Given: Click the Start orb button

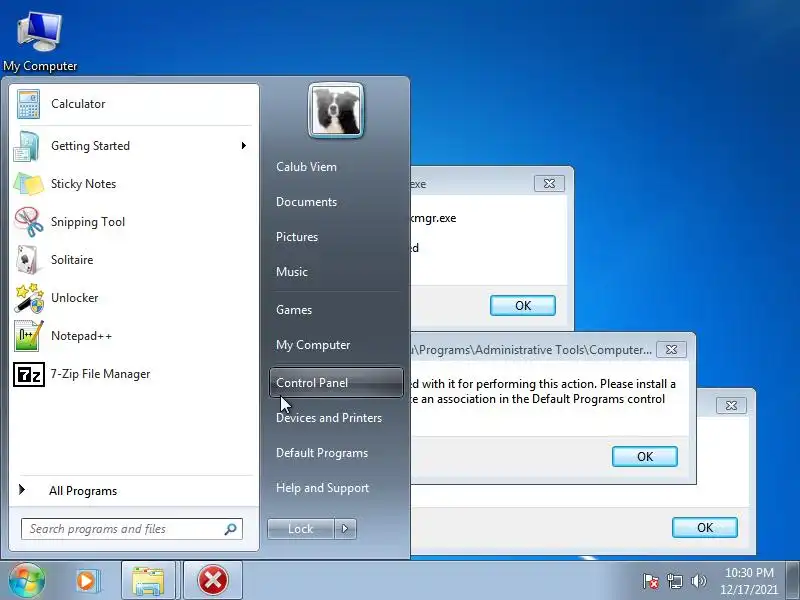Looking at the screenshot, I should [27, 580].
